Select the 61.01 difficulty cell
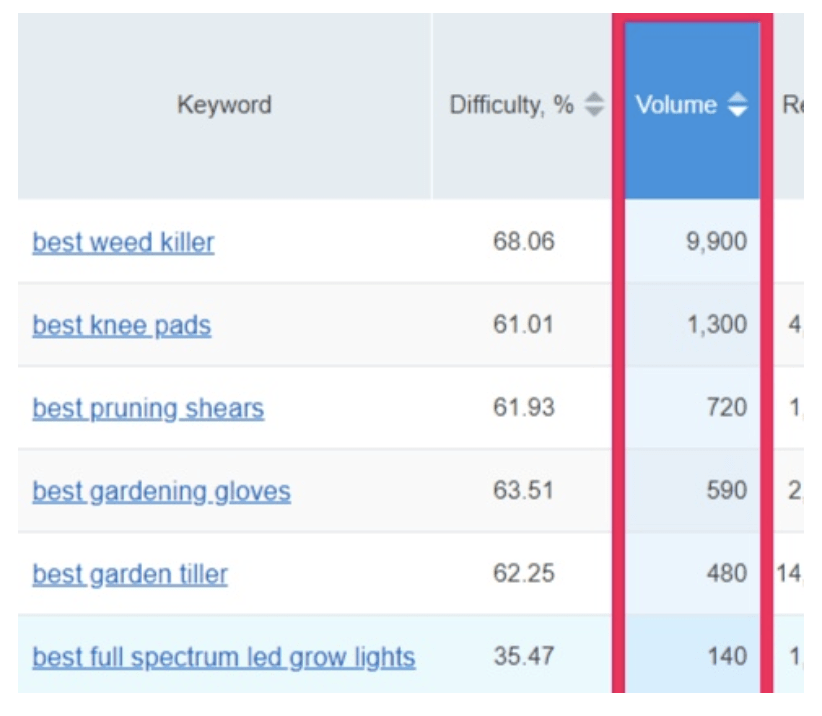The image size is (822, 716). [523, 325]
